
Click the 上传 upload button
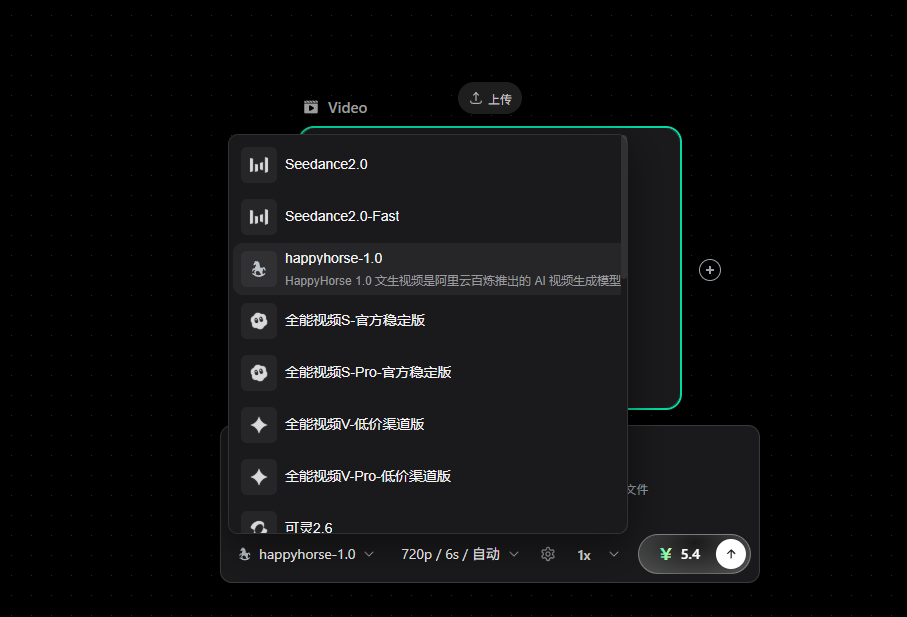coord(489,97)
